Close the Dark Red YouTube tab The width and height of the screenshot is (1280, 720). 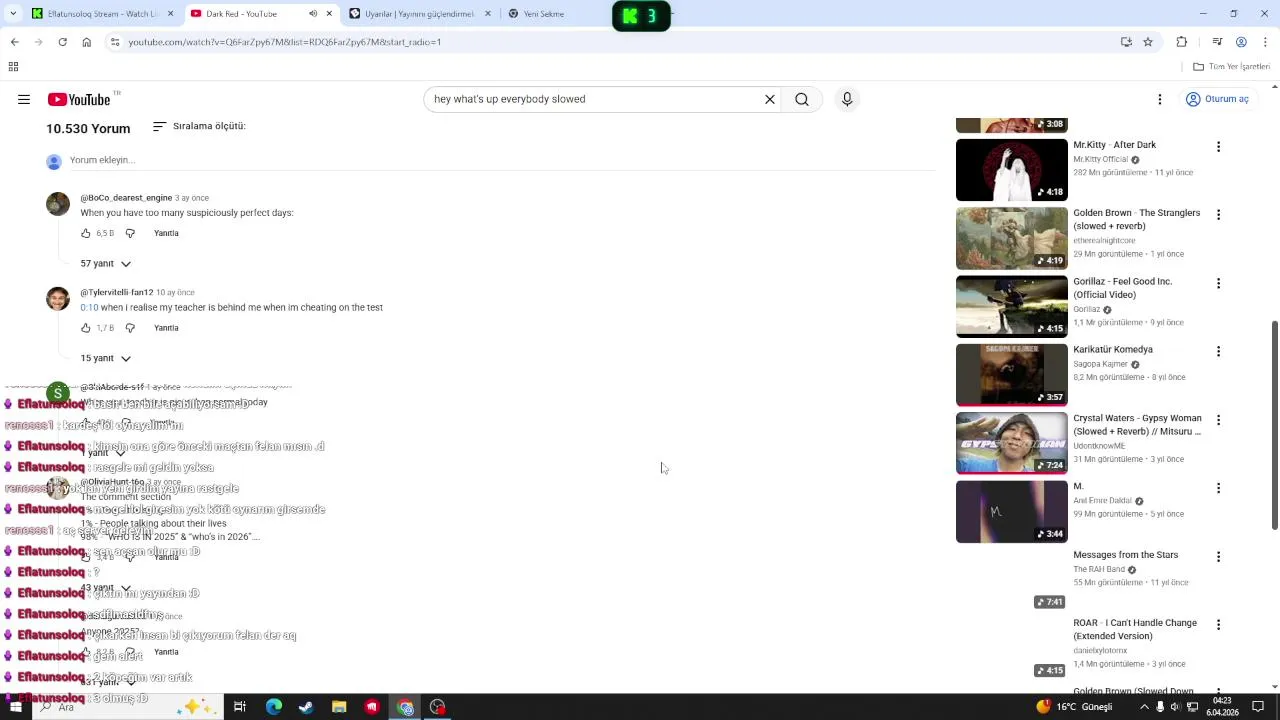click(329, 14)
